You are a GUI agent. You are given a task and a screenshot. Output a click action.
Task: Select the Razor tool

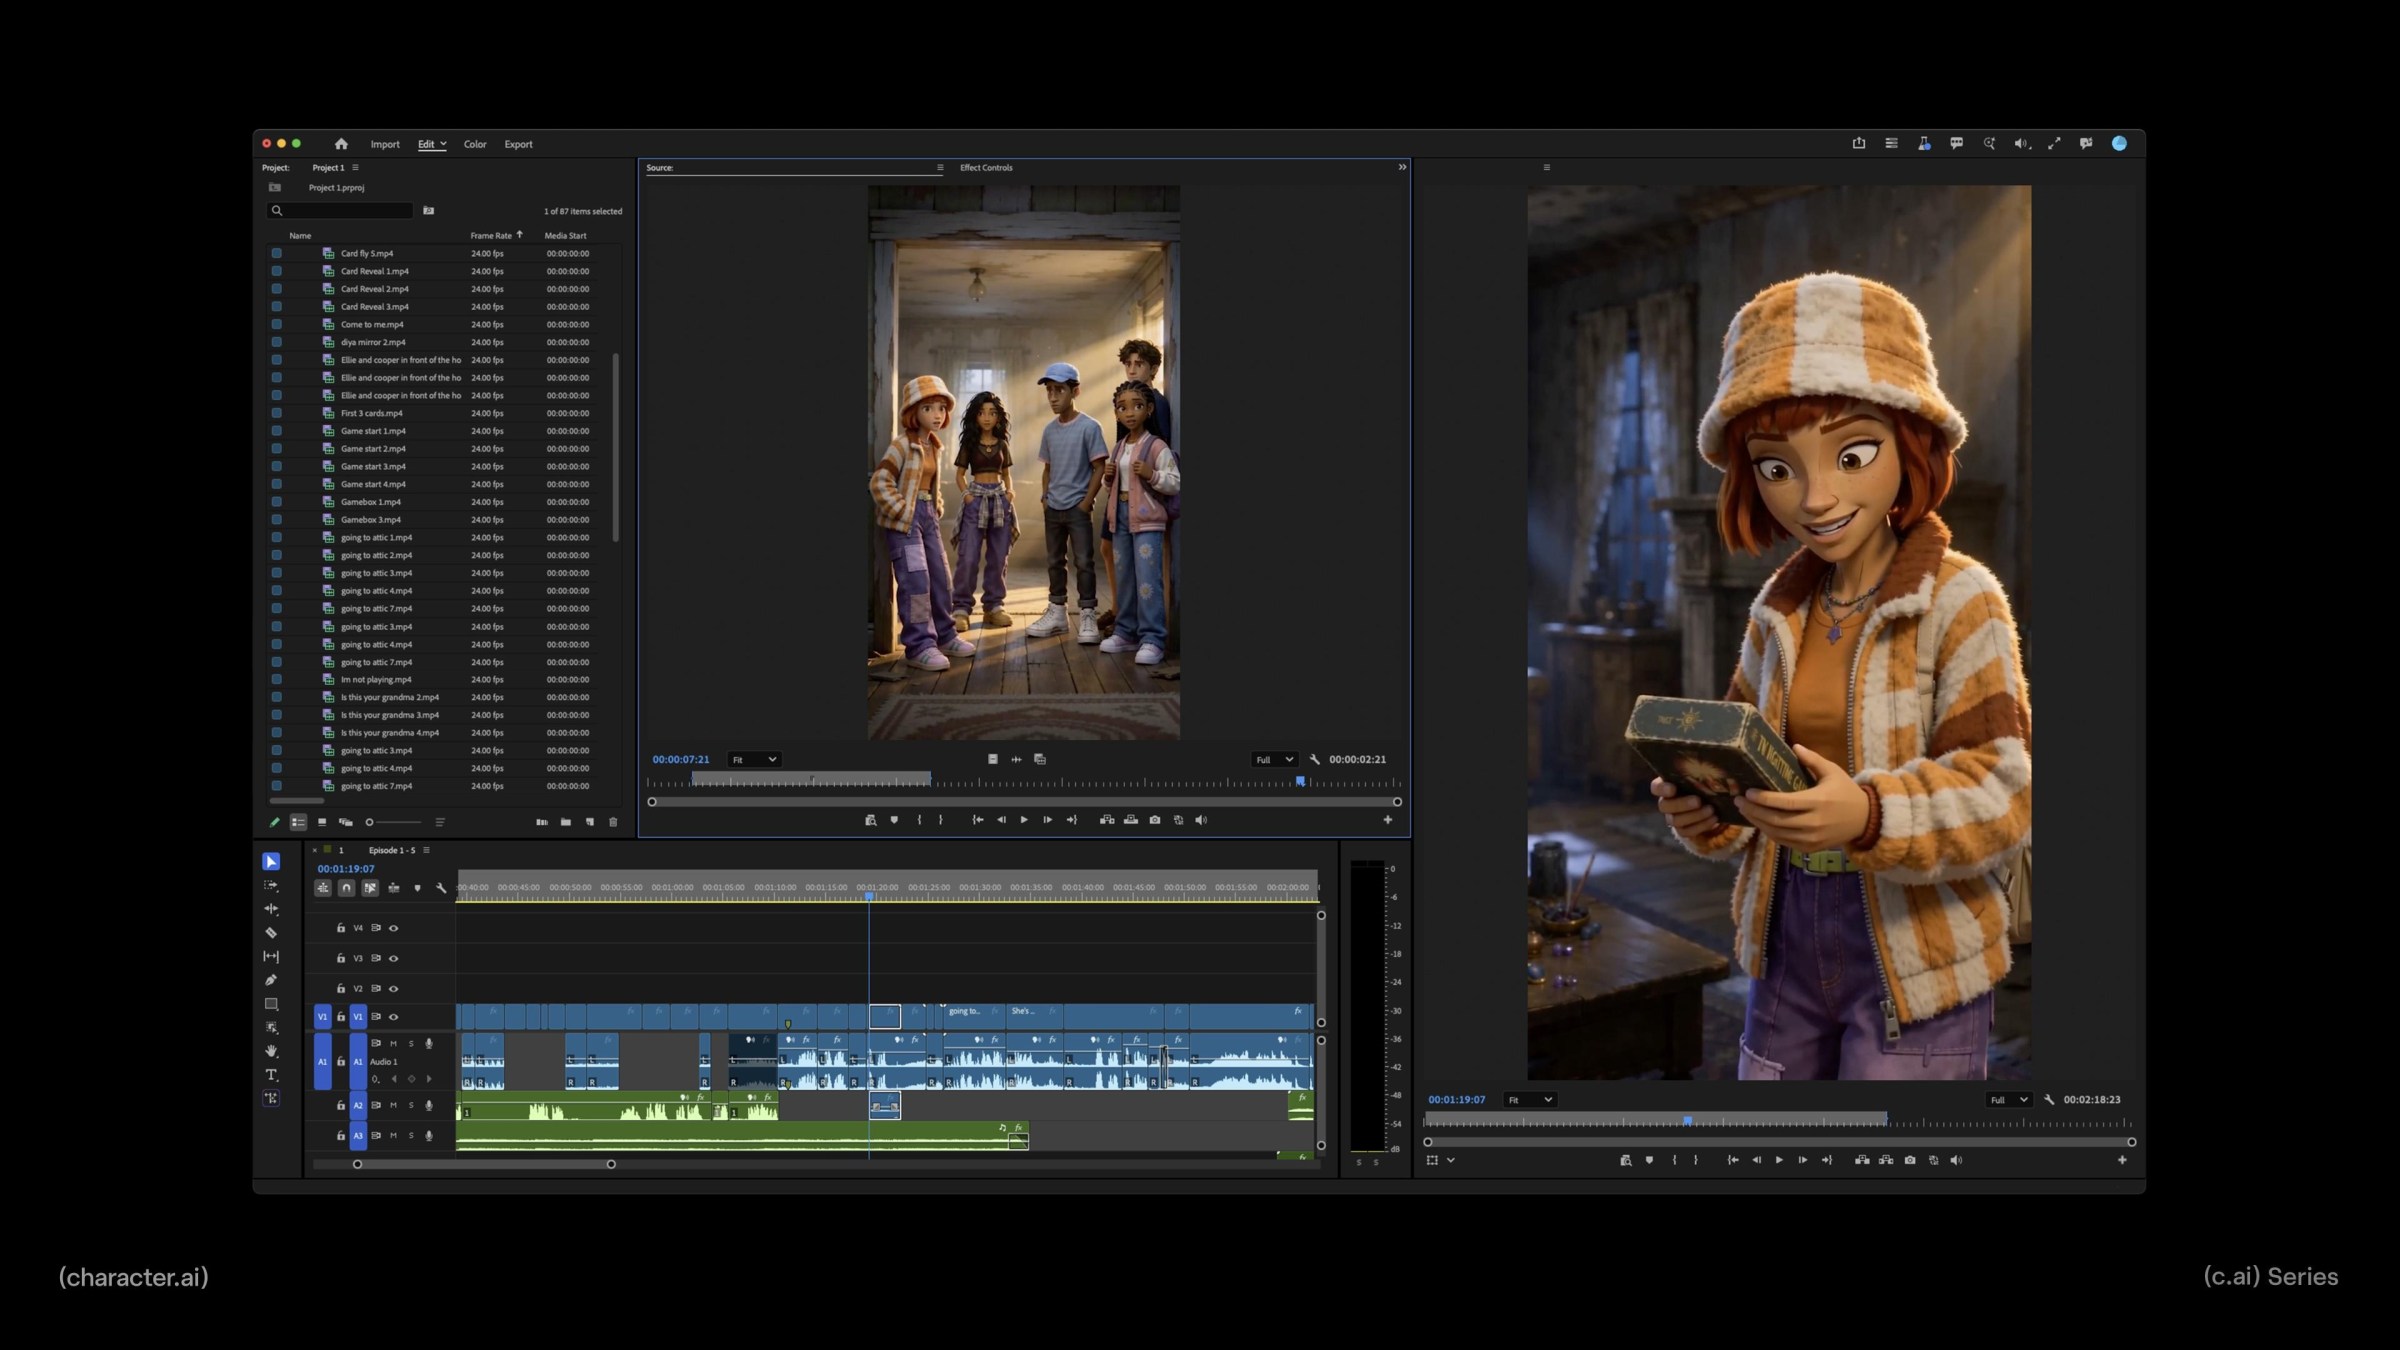pos(271,933)
